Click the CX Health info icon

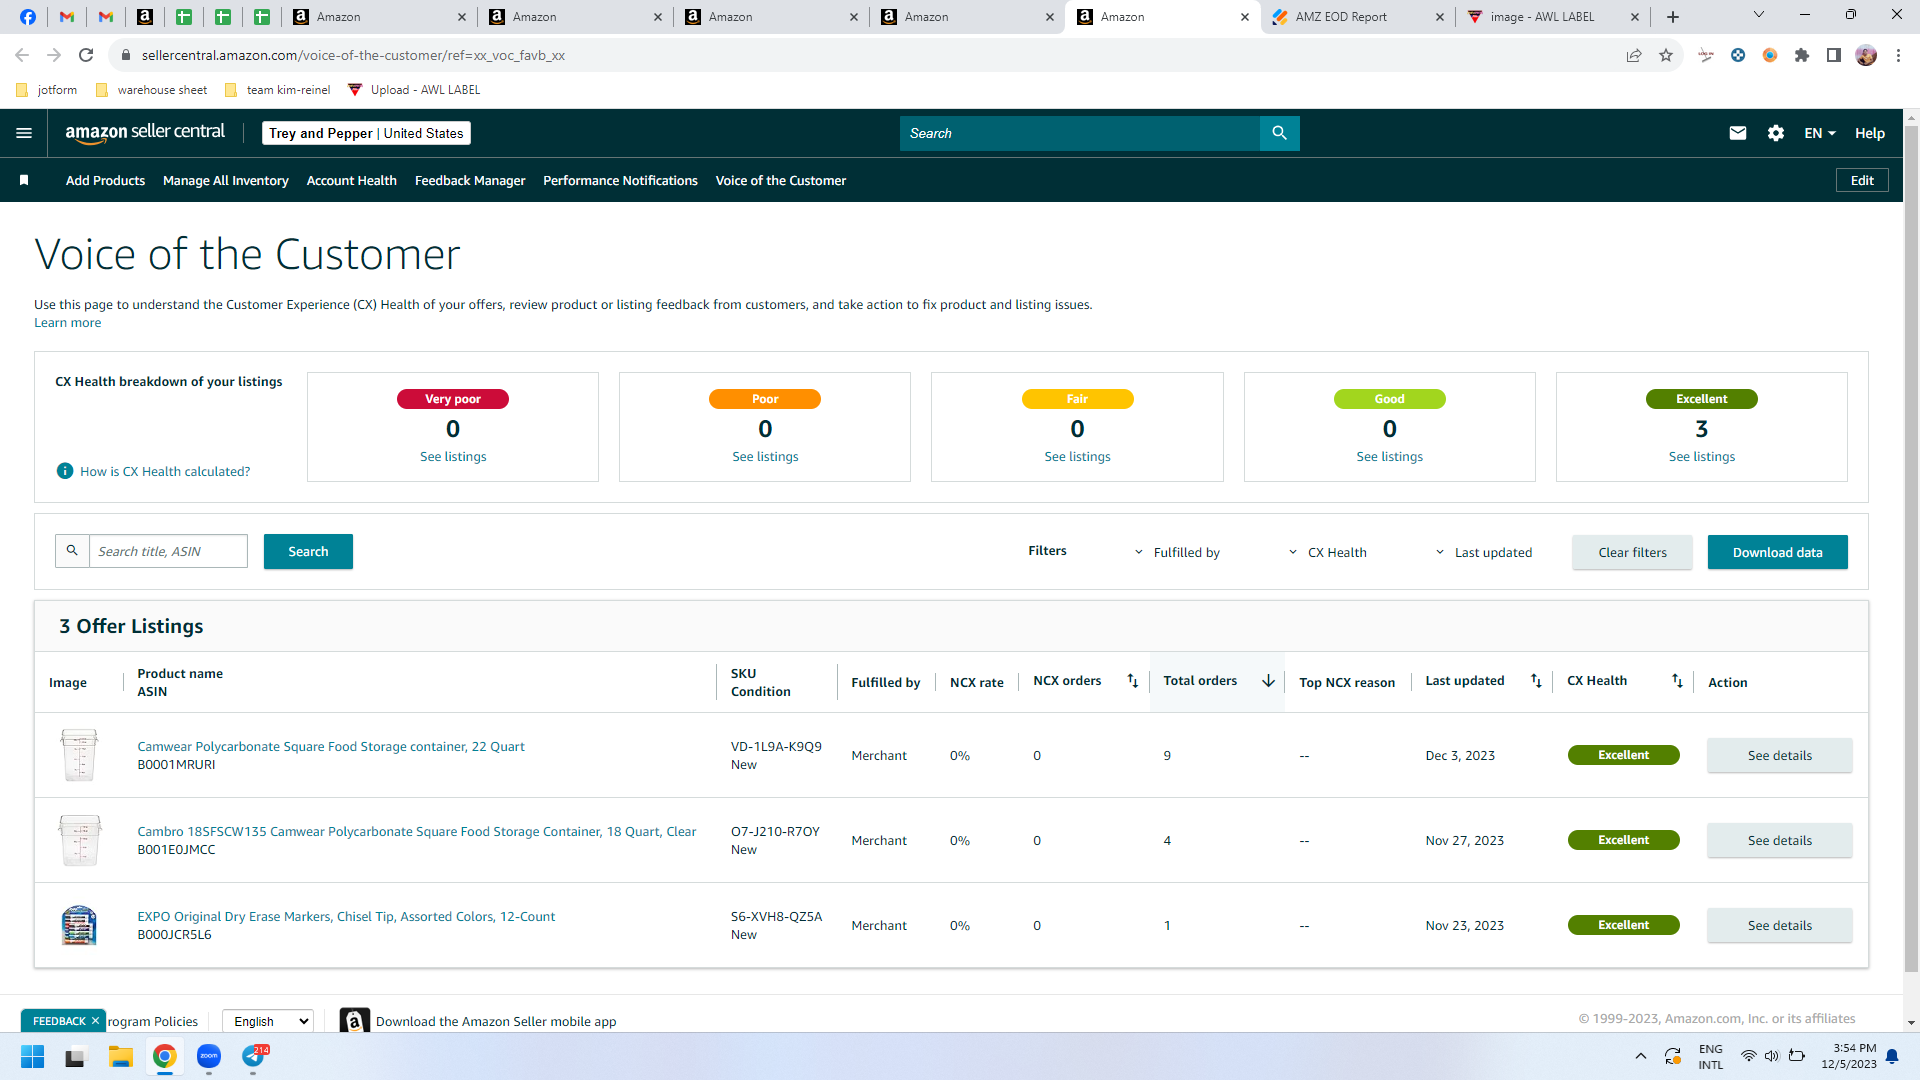point(65,471)
